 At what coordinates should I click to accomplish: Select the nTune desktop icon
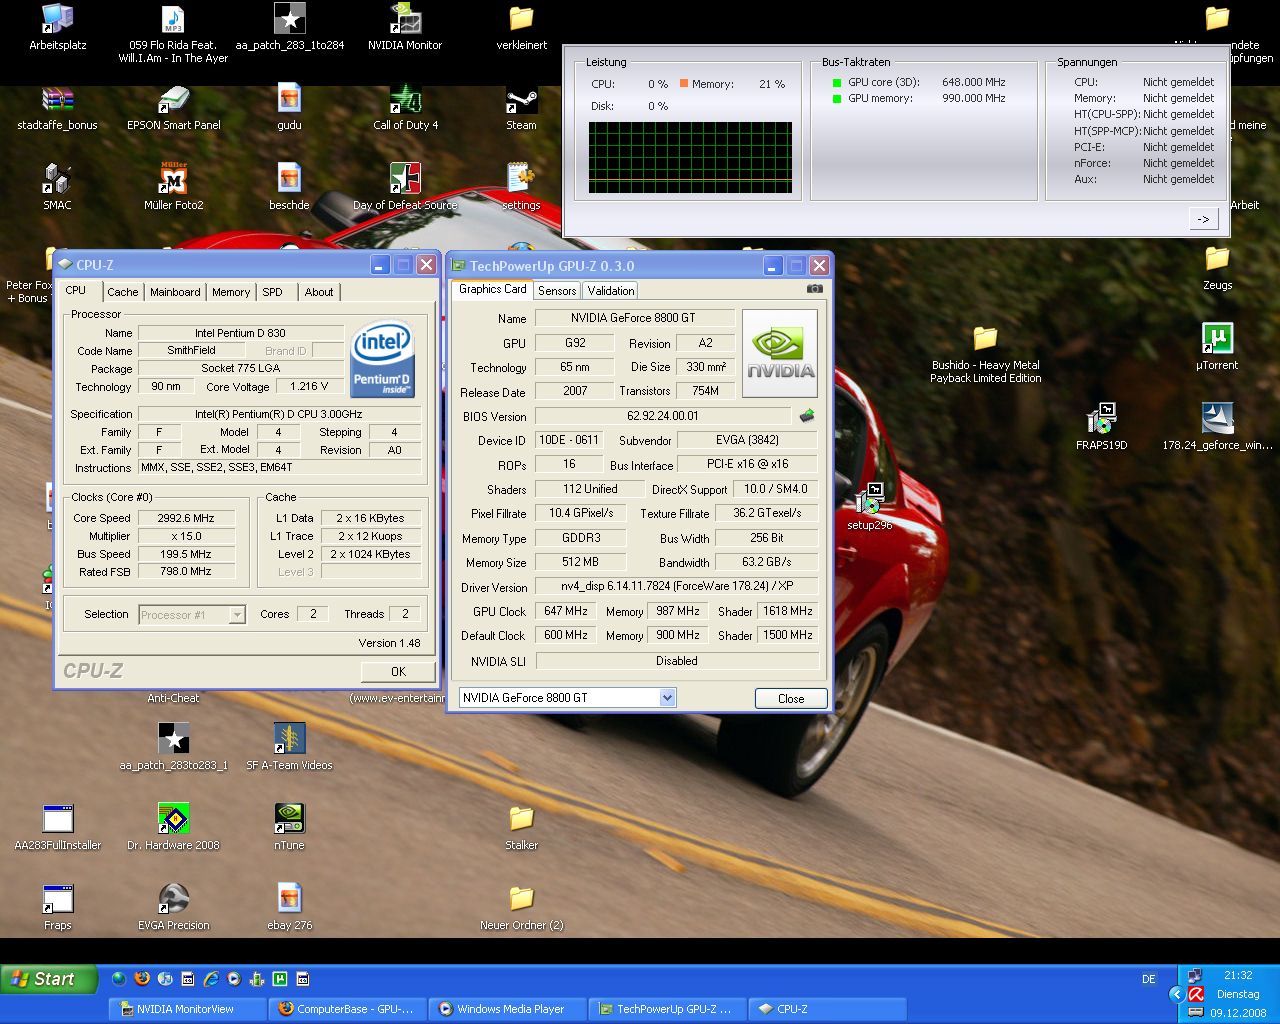(x=289, y=820)
